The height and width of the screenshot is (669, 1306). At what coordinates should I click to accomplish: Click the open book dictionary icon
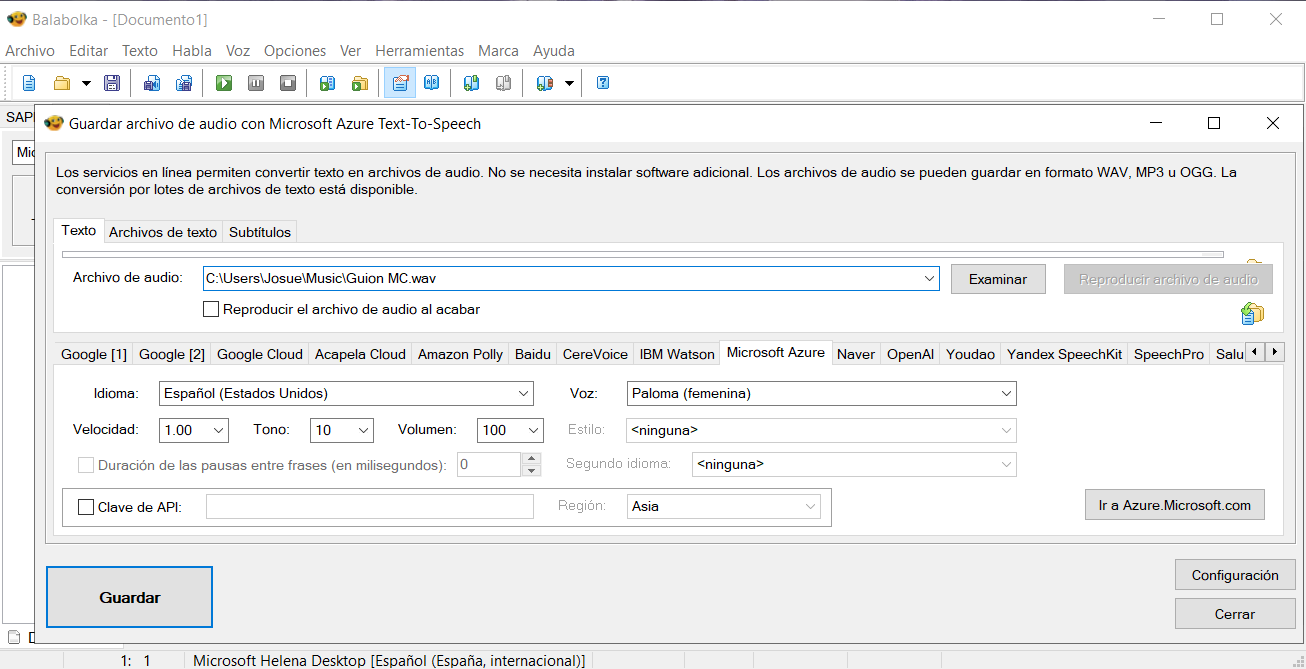click(x=431, y=83)
